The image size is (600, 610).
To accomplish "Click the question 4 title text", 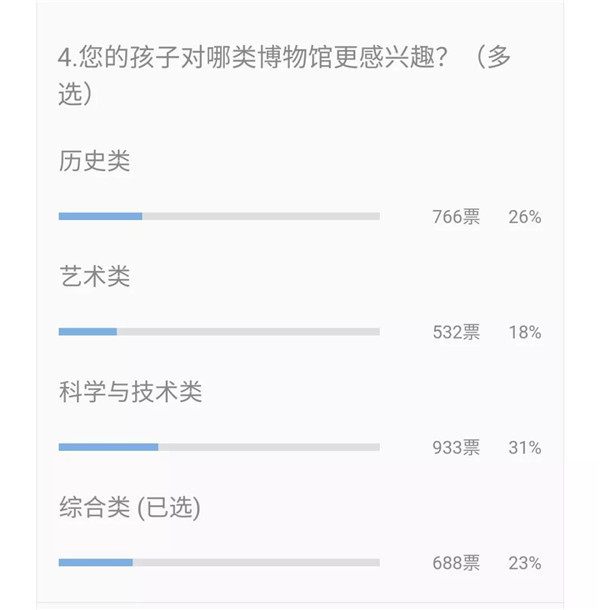I will click(253, 58).
